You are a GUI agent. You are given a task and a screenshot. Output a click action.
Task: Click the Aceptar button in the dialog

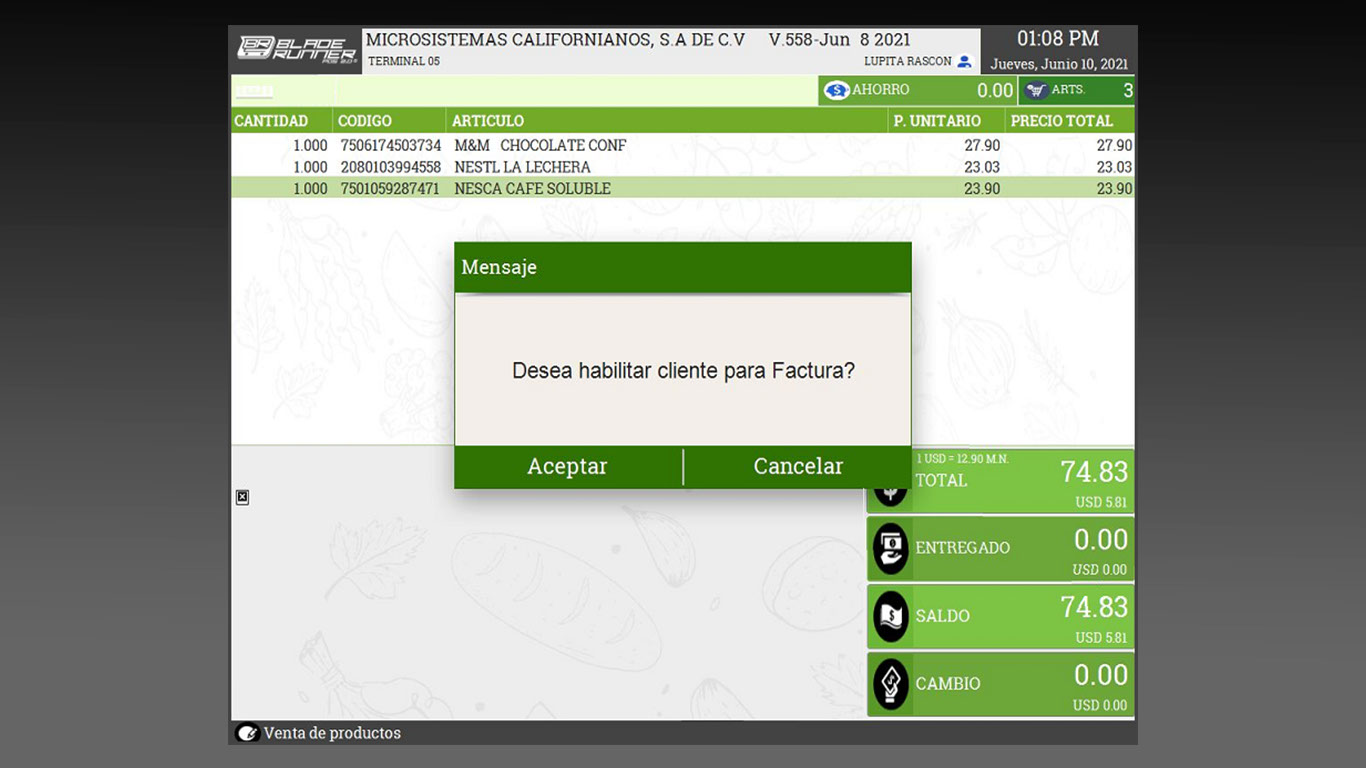[567, 467]
